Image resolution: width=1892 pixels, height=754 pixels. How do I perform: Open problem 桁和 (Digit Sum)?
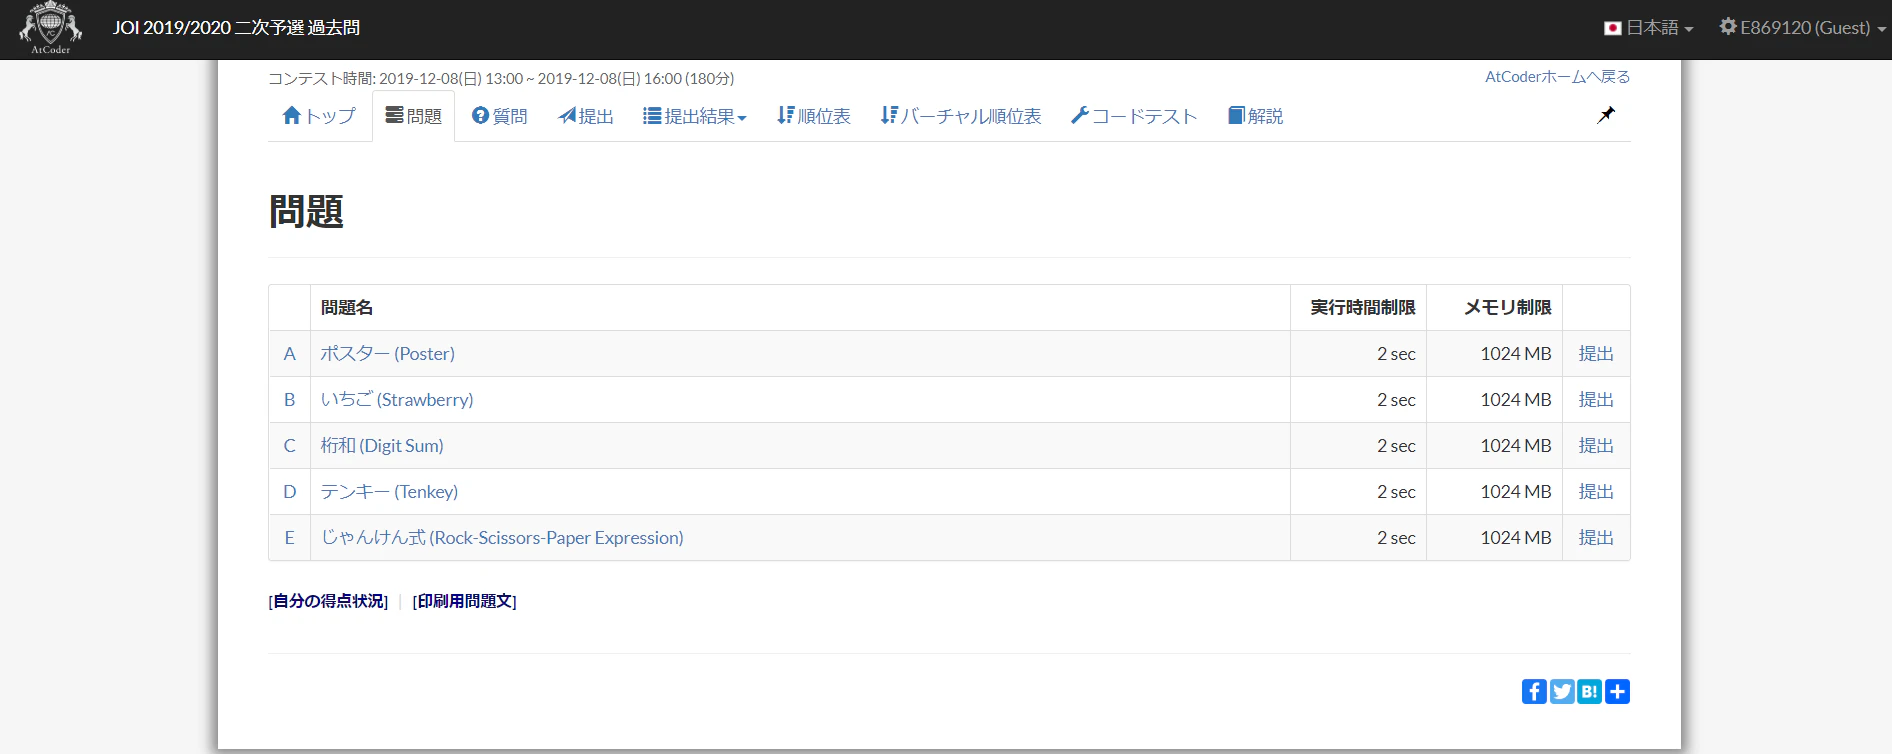381,446
